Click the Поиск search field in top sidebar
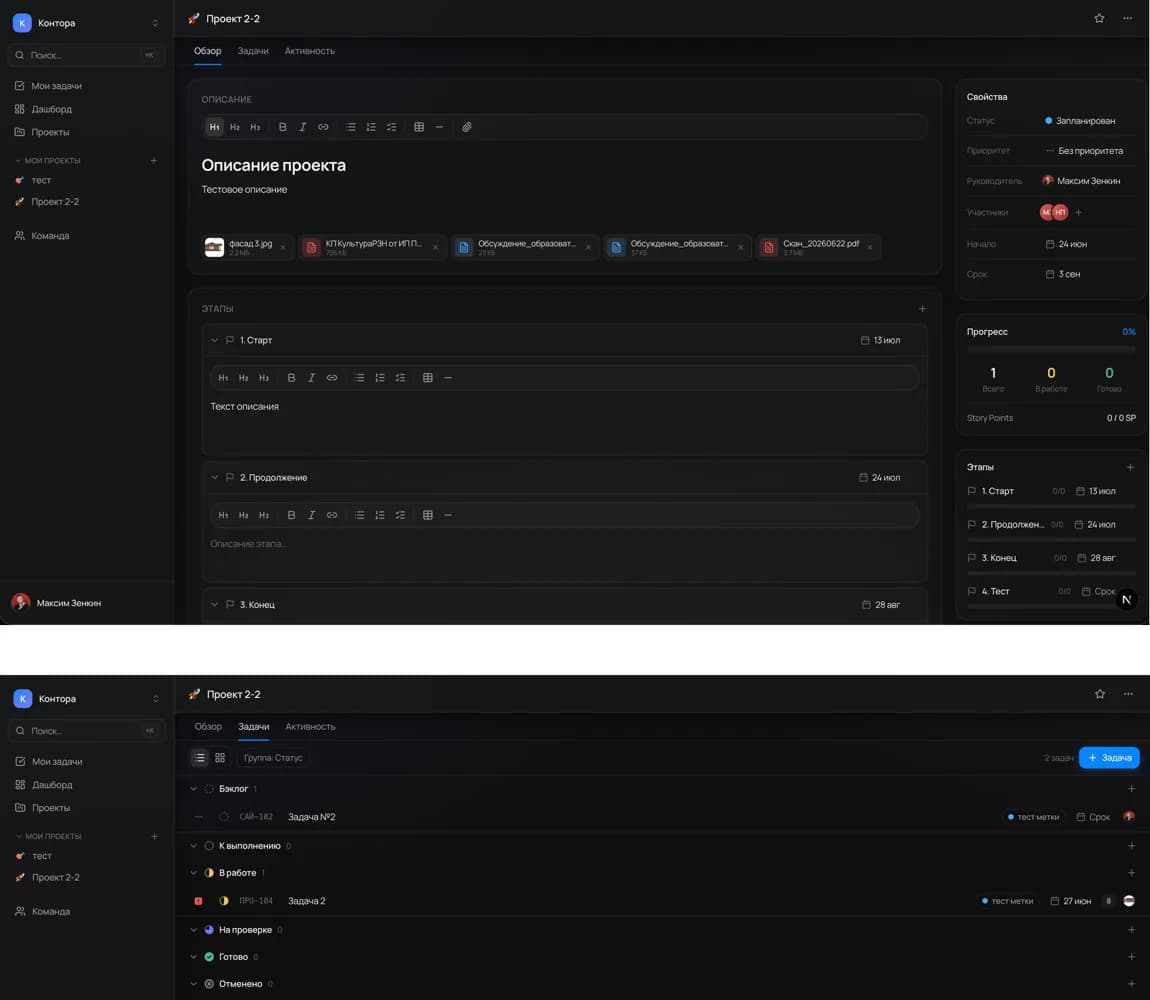 pyautogui.click(x=86, y=55)
